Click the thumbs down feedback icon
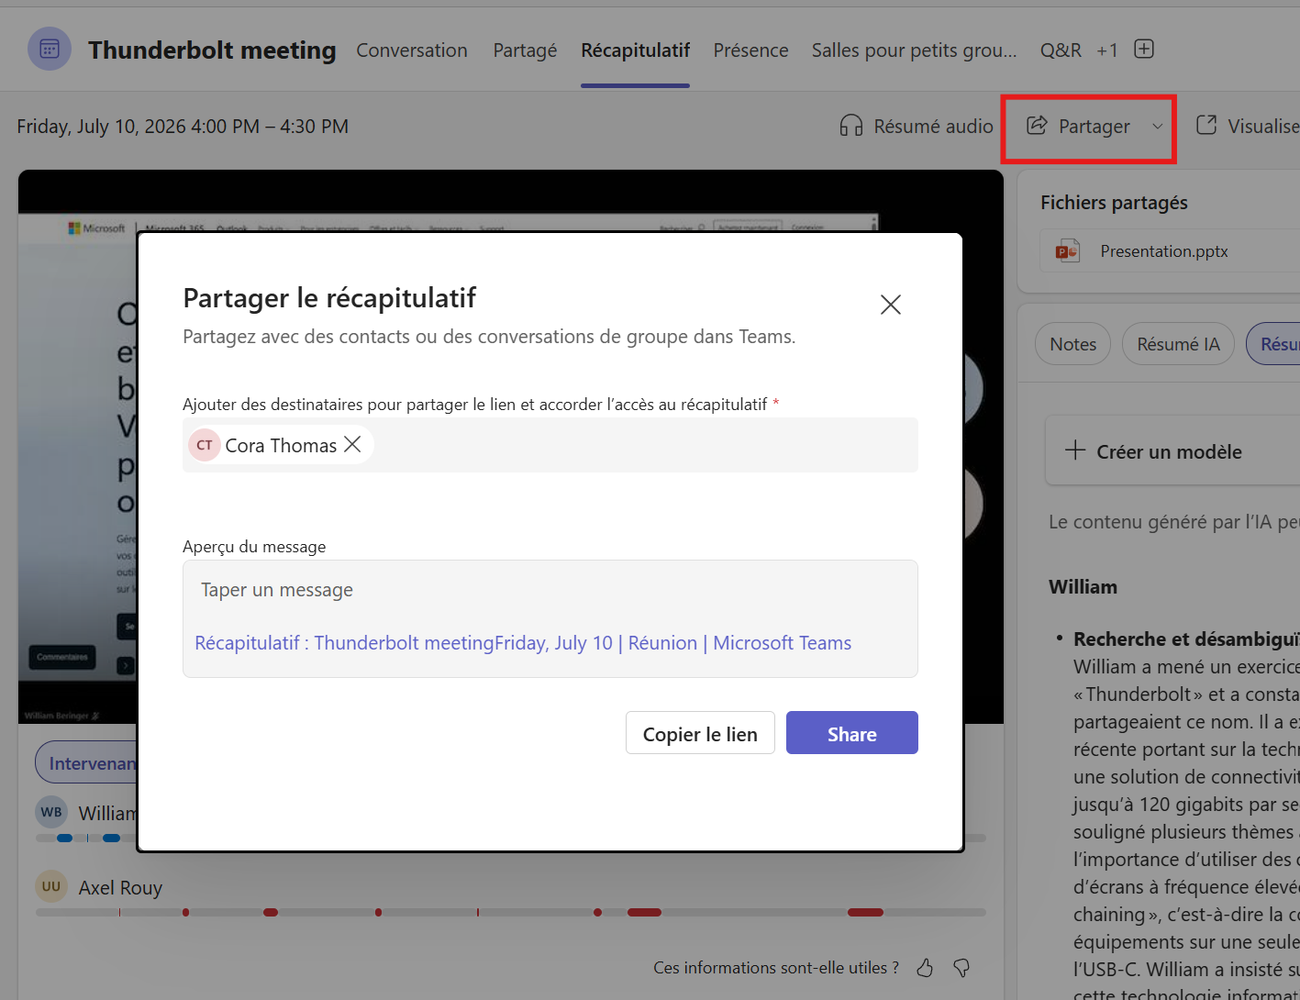Viewport: 1300px width, 1000px height. [x=961, y=967]
